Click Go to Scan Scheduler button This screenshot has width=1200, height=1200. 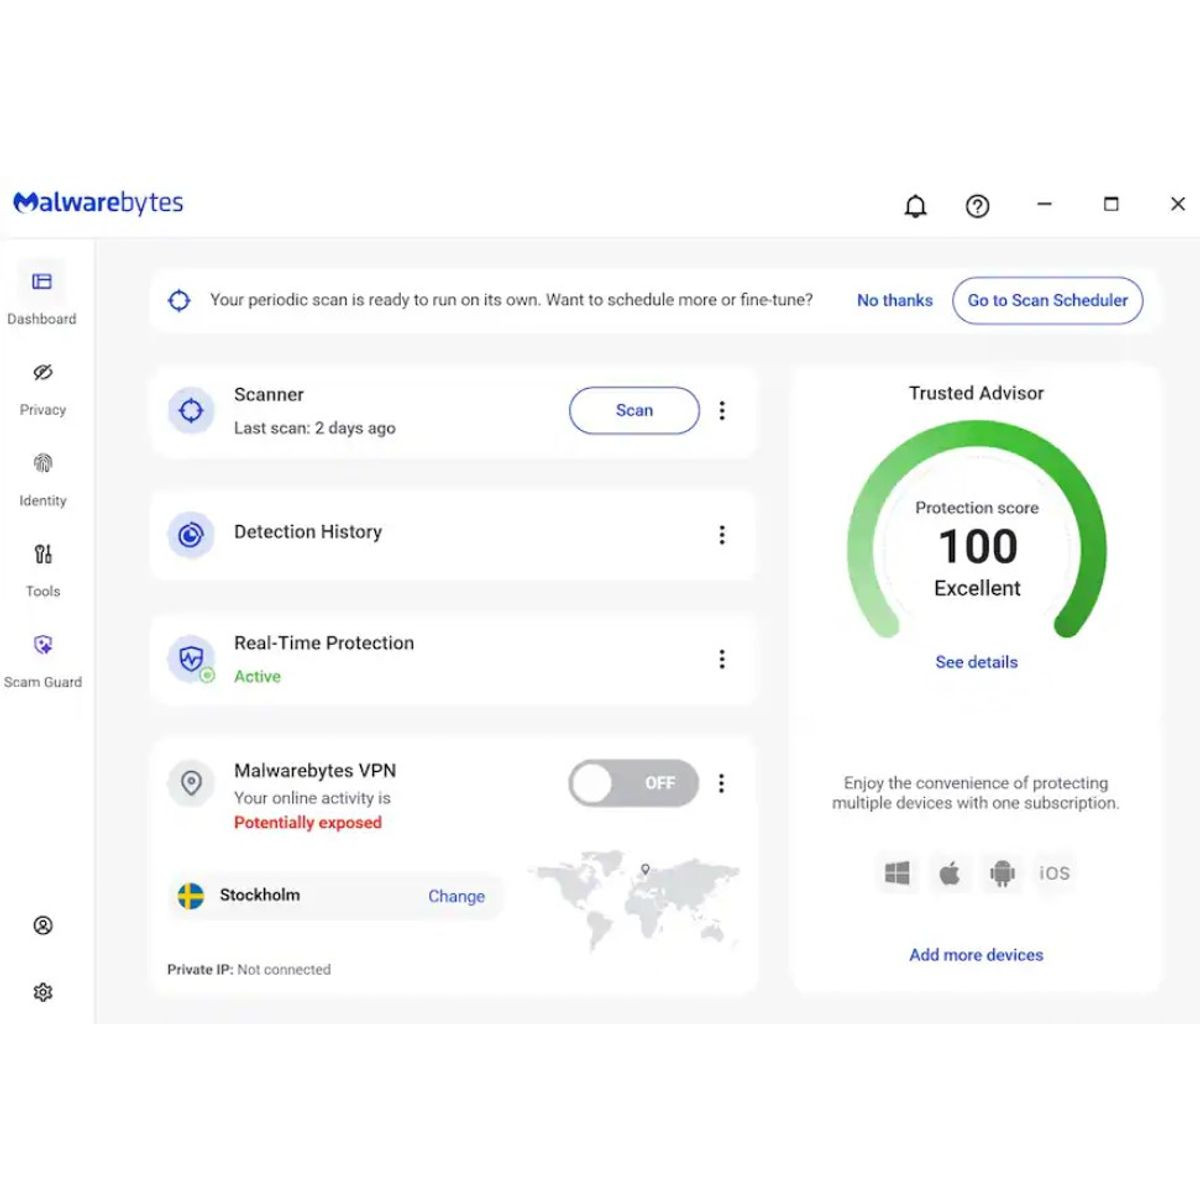pos(1047,300)
